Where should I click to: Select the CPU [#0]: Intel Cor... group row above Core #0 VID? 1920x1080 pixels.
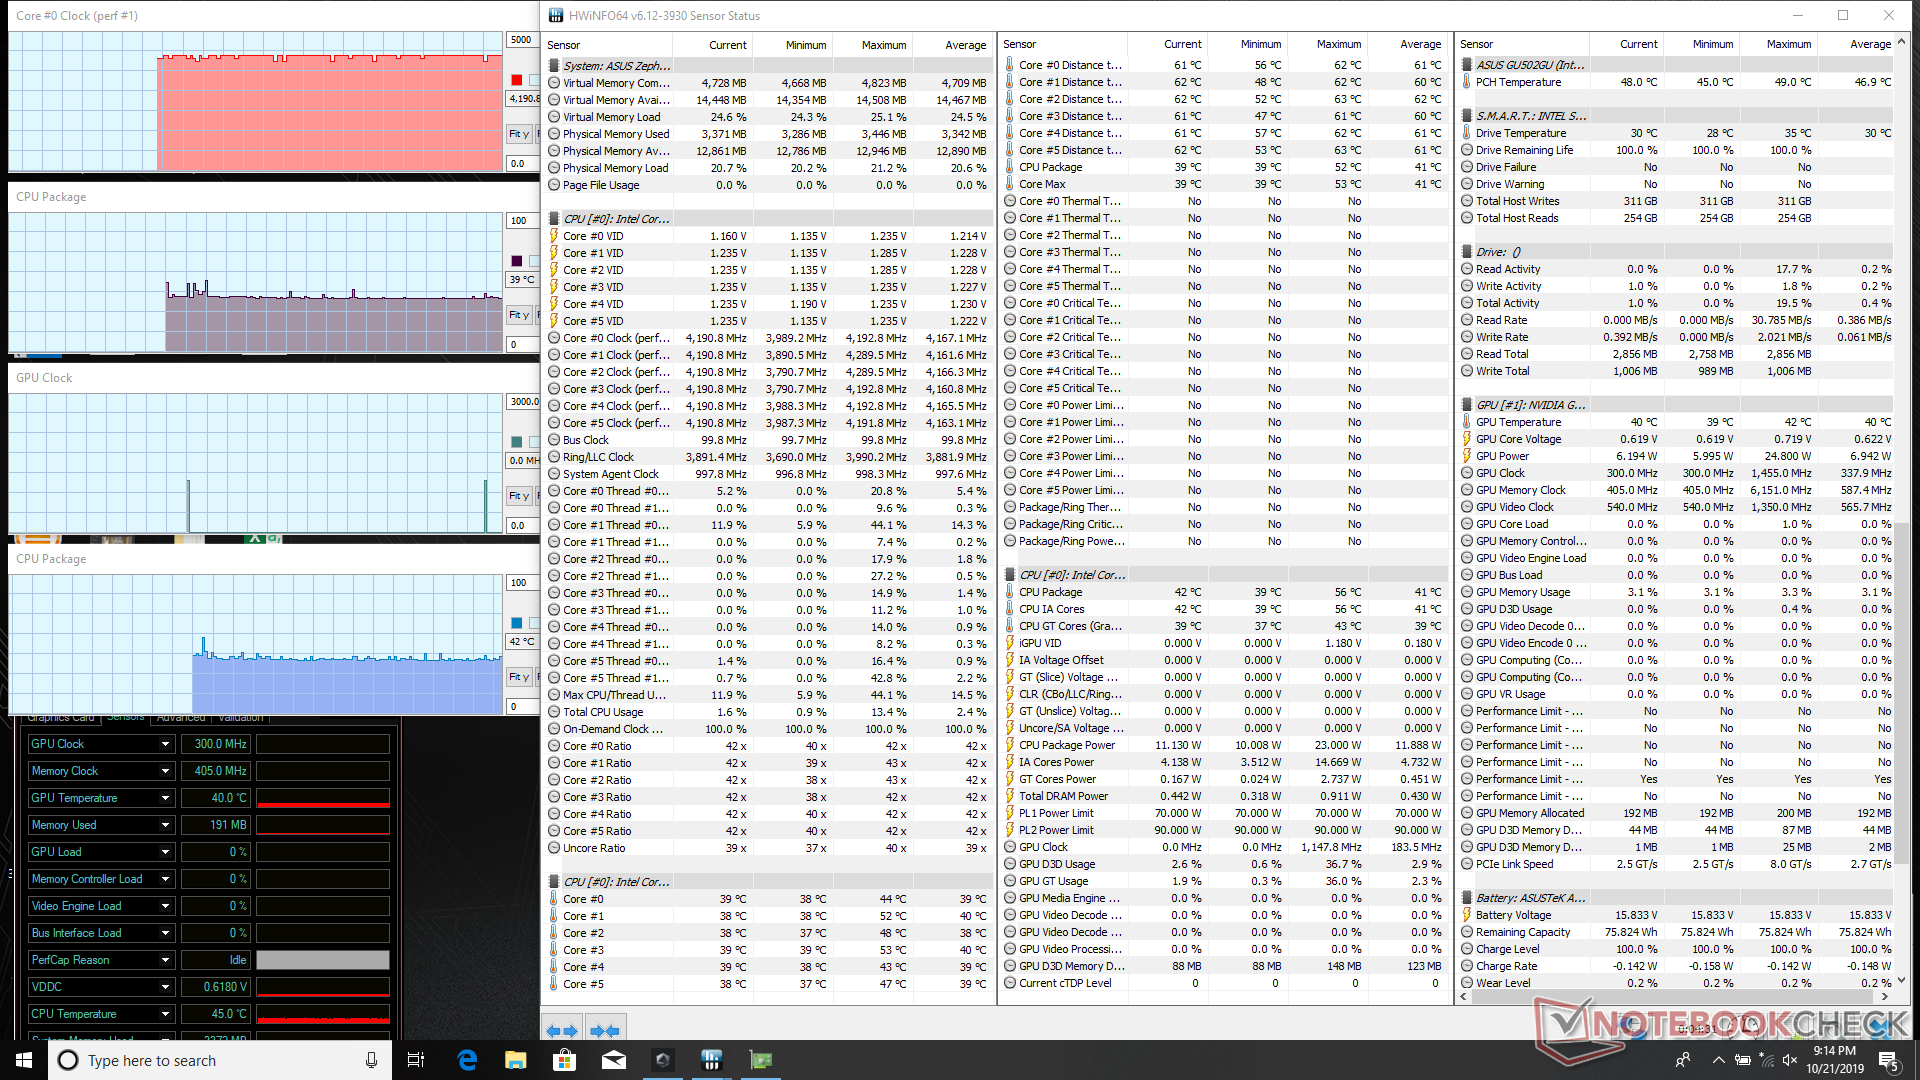pyautogui.click(x=770, y=219)
